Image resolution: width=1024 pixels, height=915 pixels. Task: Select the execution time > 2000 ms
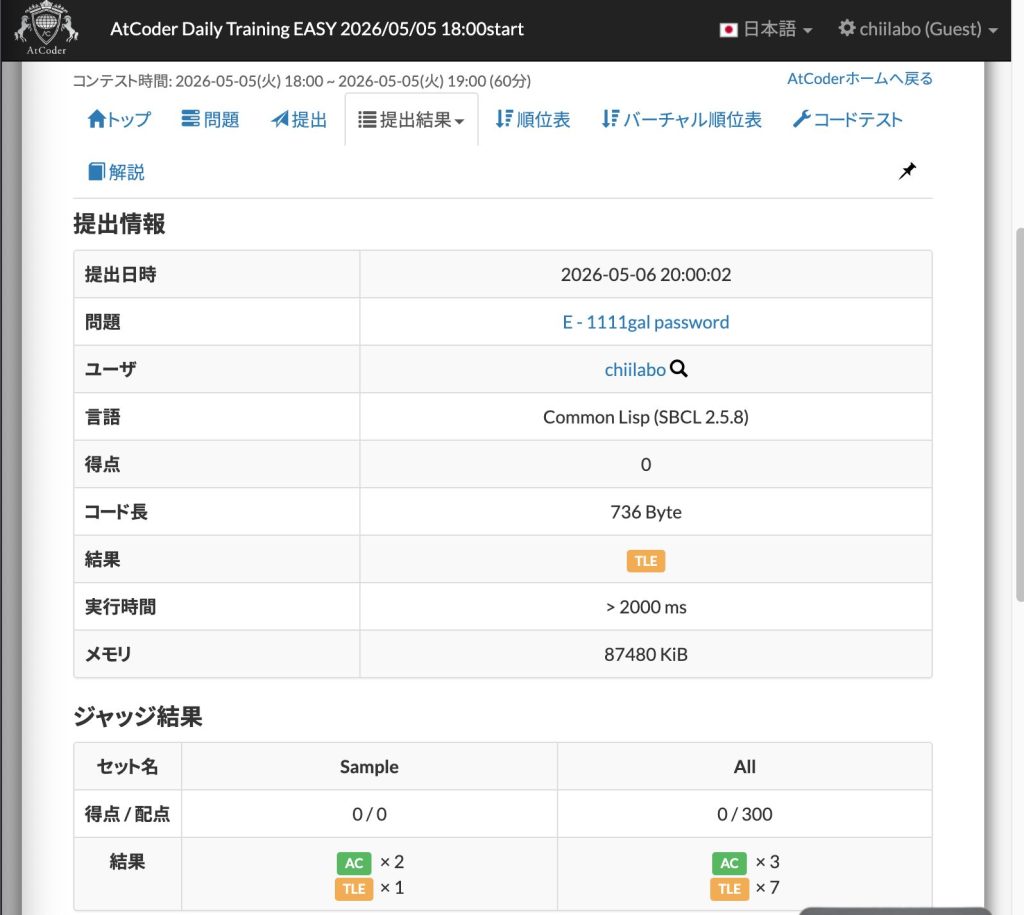[x=646, y=607]
